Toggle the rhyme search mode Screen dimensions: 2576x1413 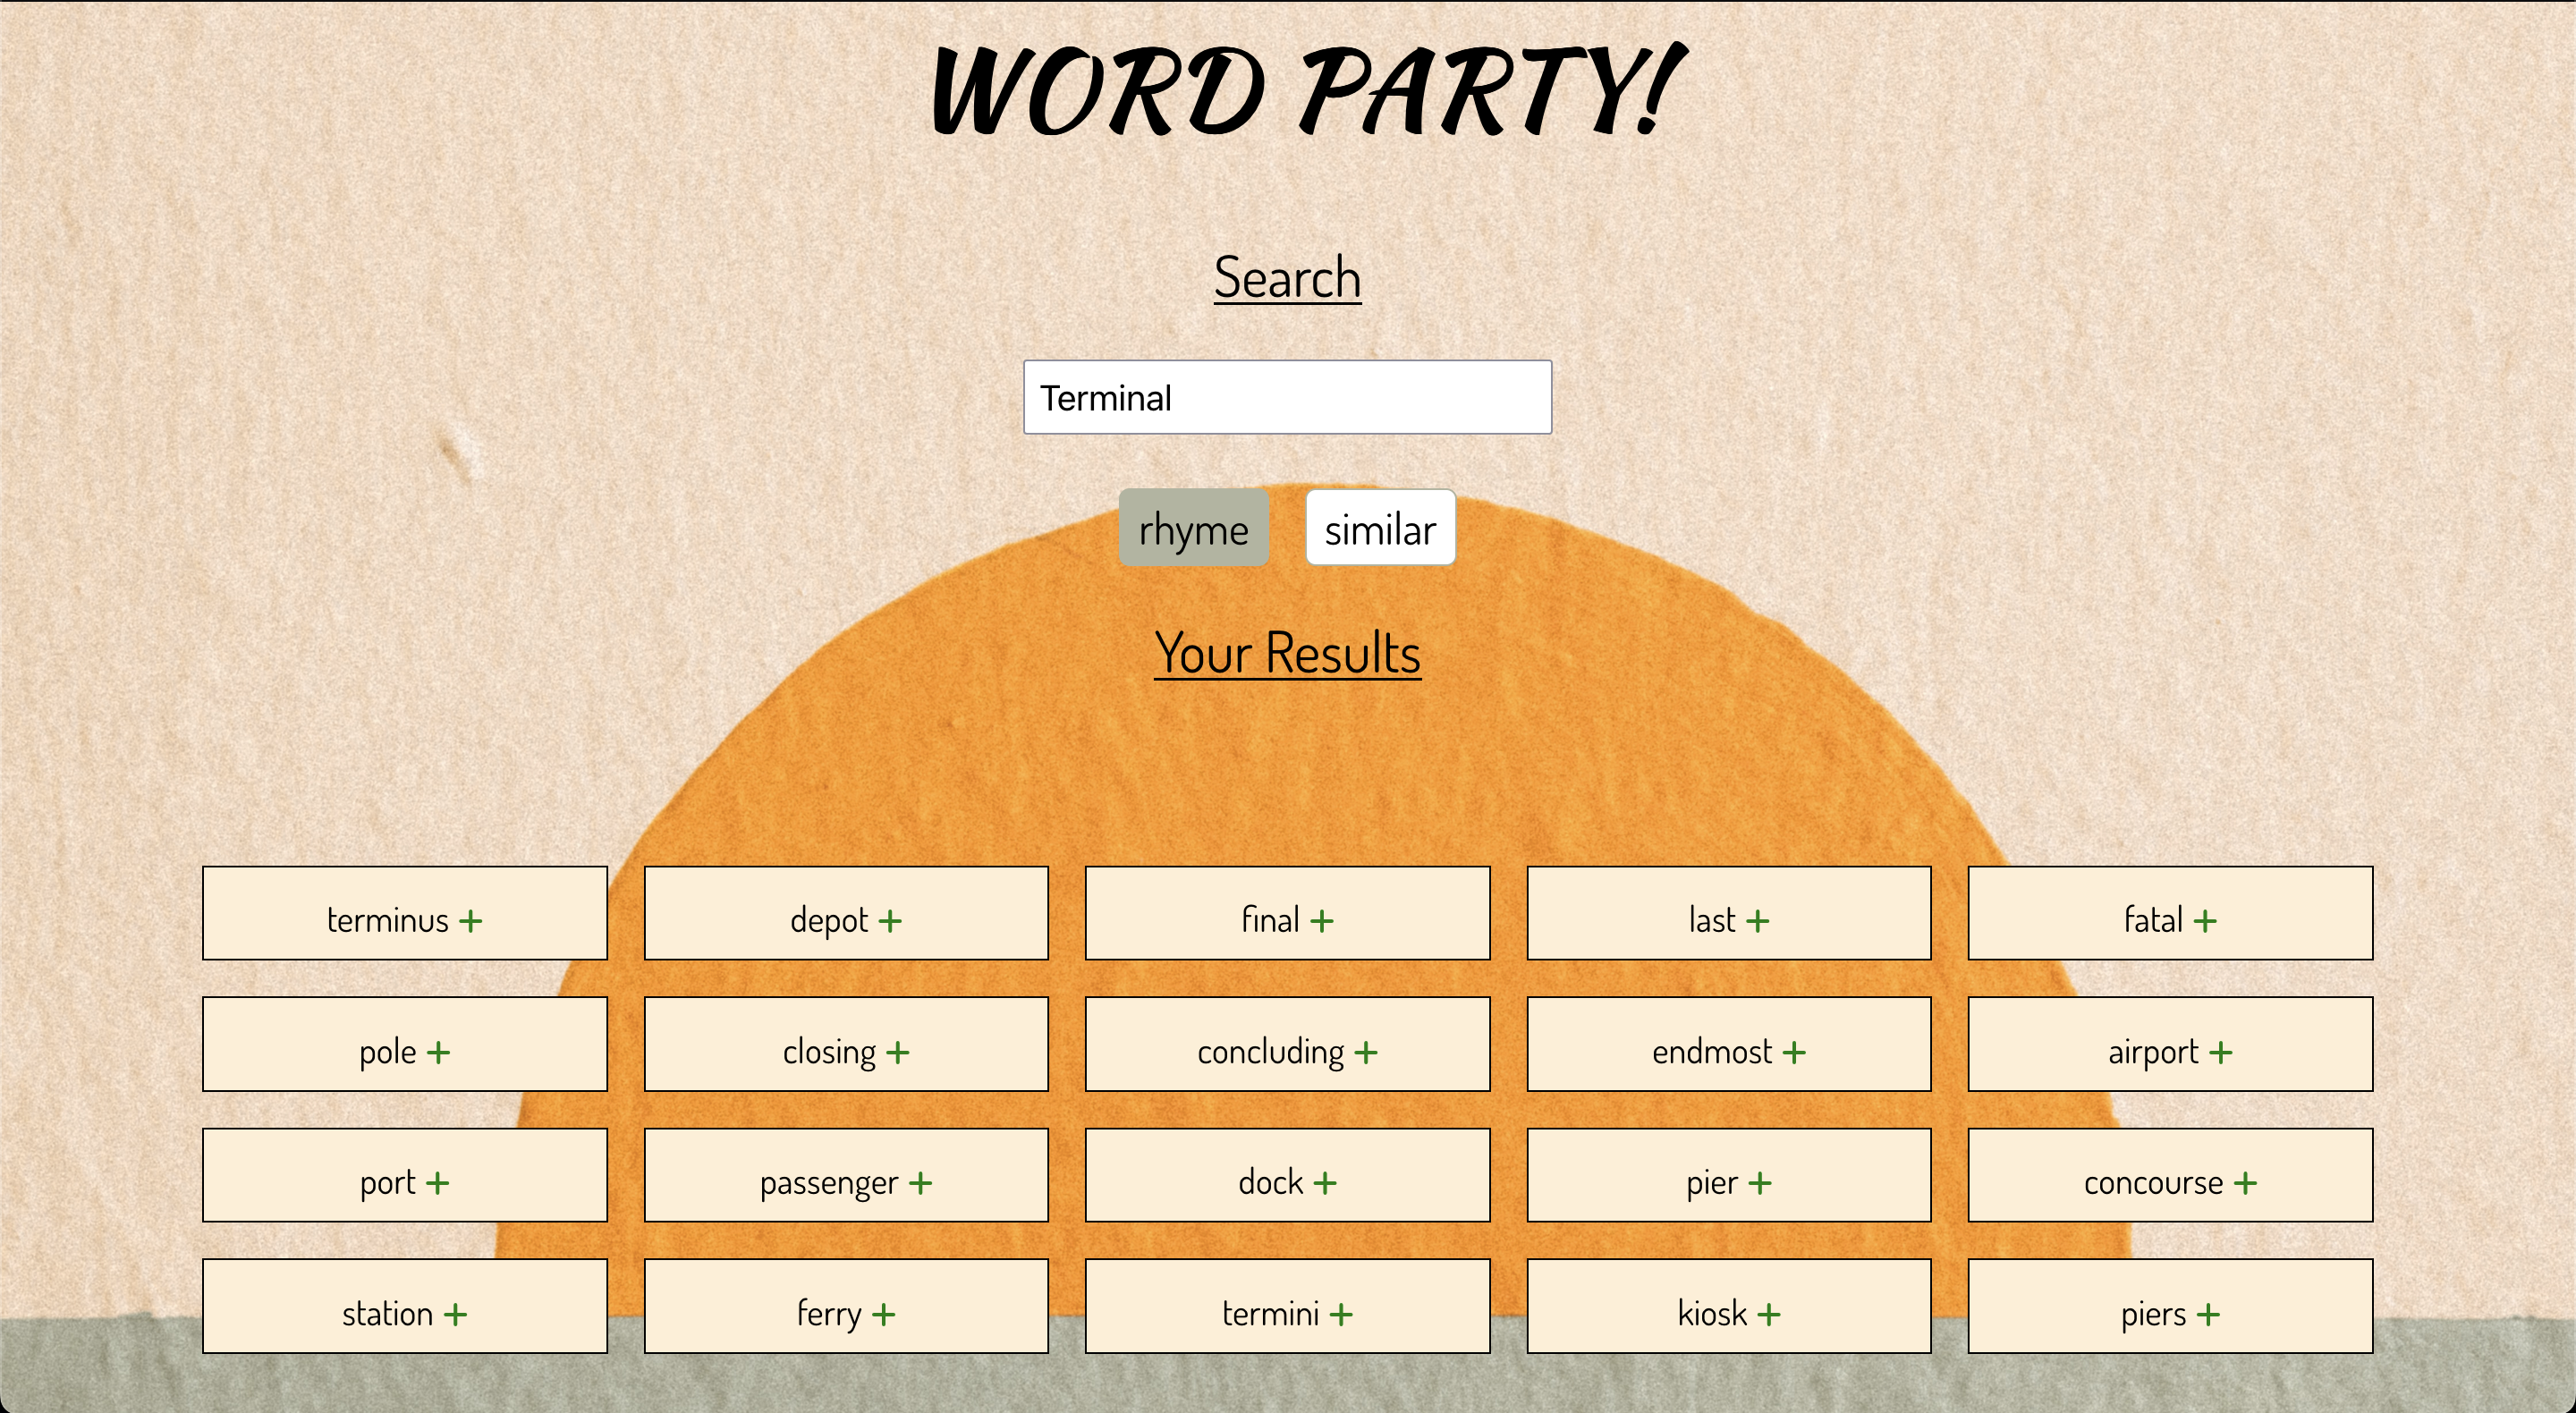[x=1191, y=530]
